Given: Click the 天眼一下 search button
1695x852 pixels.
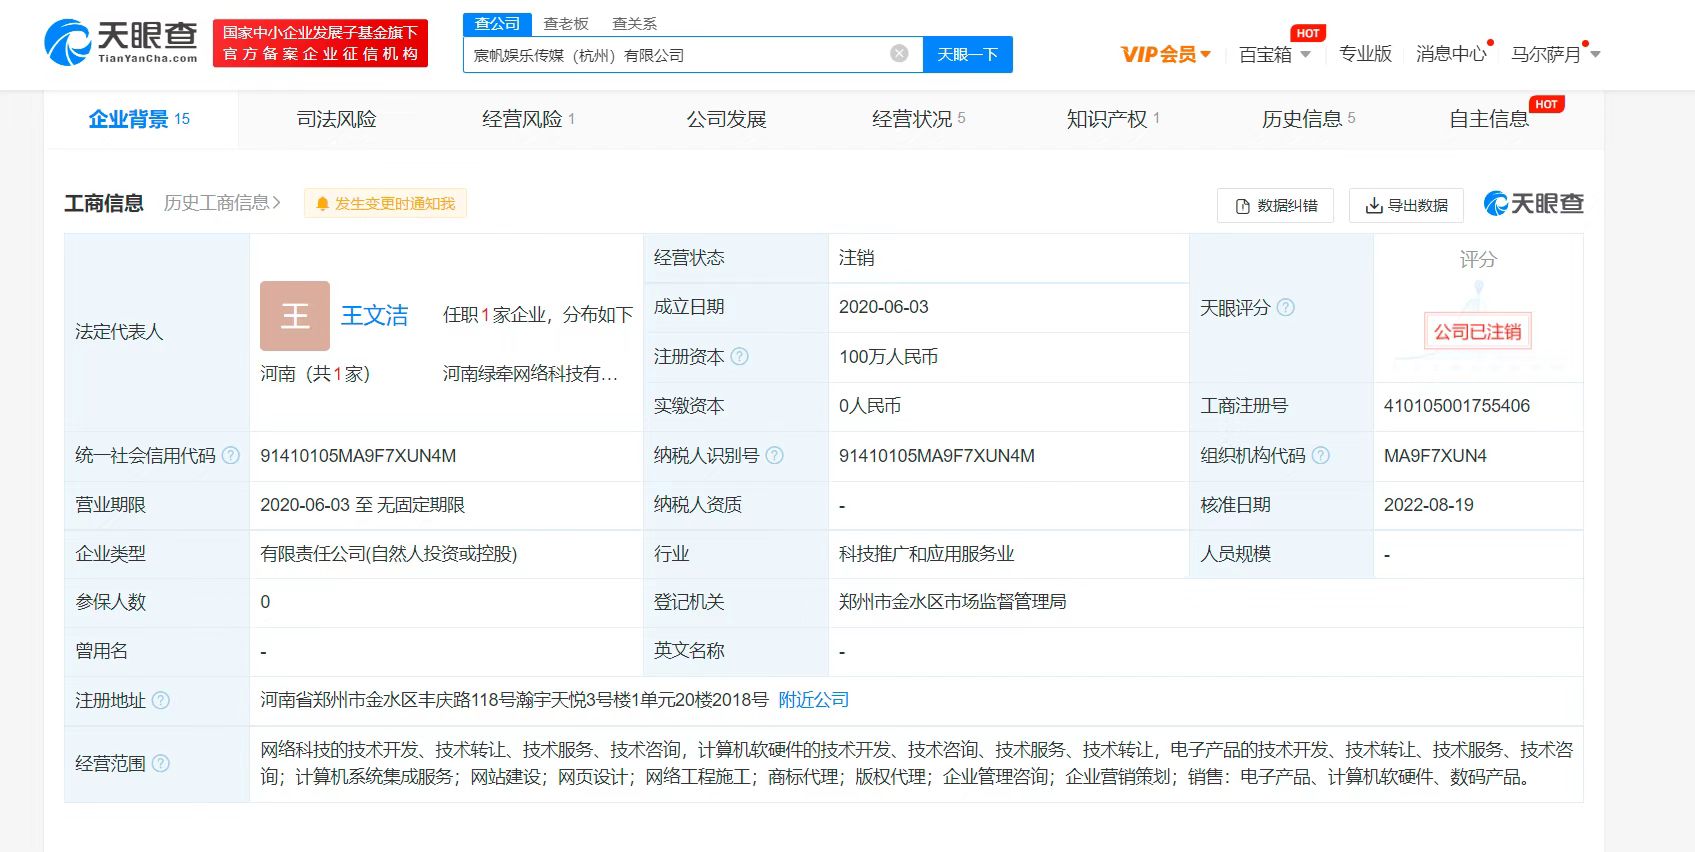Looking at the screenshot, I should point(967,54).
